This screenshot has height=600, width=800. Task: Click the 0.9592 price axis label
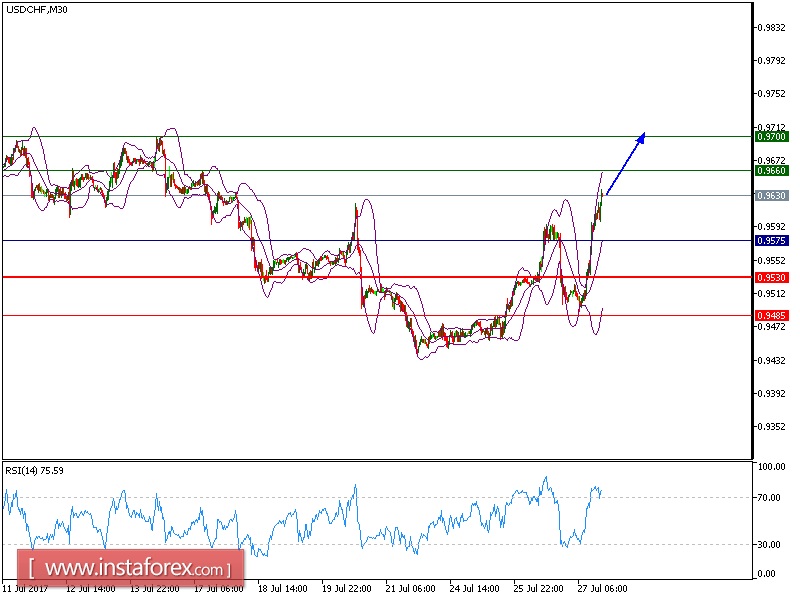771,227
